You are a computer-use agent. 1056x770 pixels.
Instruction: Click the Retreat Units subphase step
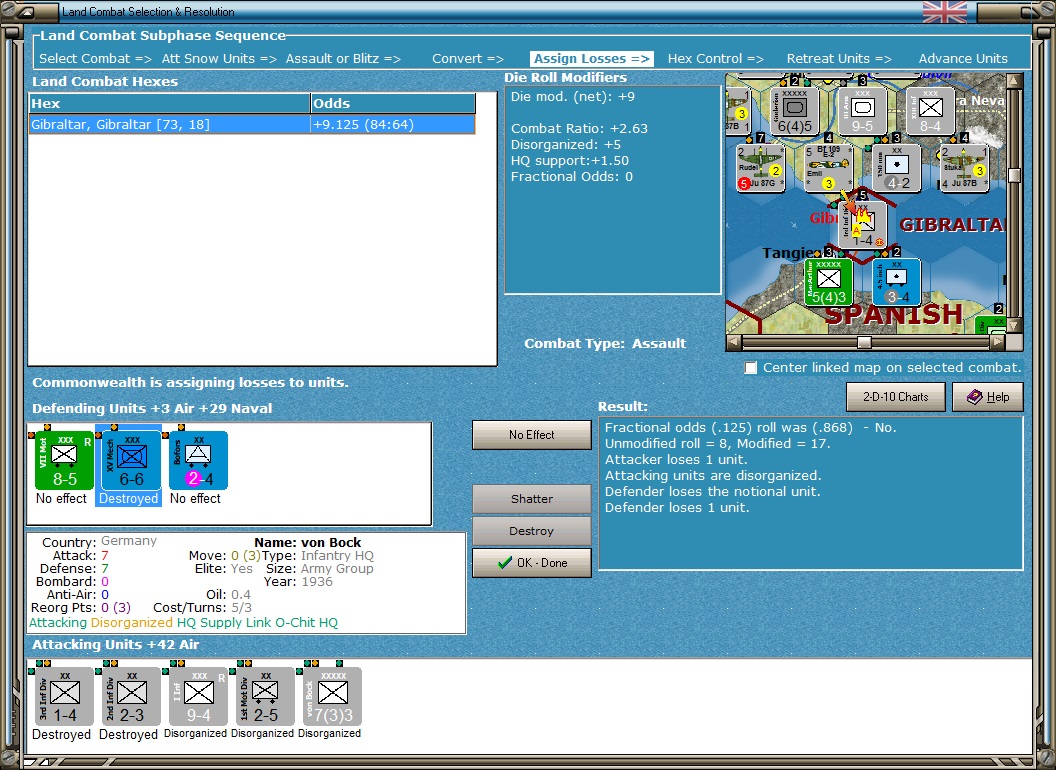(839, 59)
